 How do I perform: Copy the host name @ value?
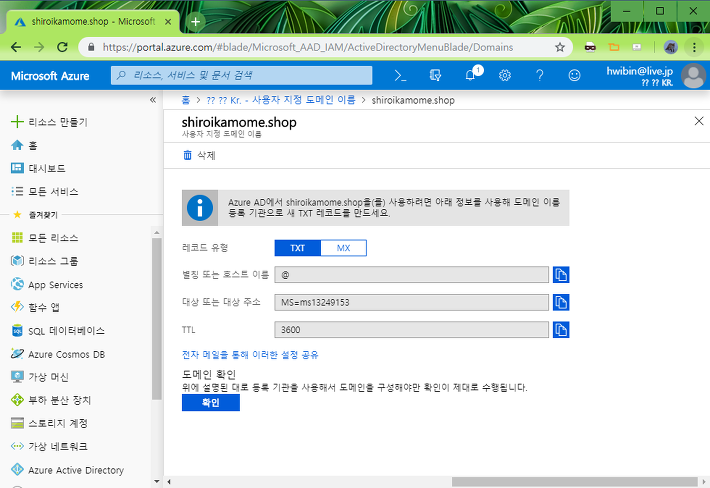pos(561,275)
